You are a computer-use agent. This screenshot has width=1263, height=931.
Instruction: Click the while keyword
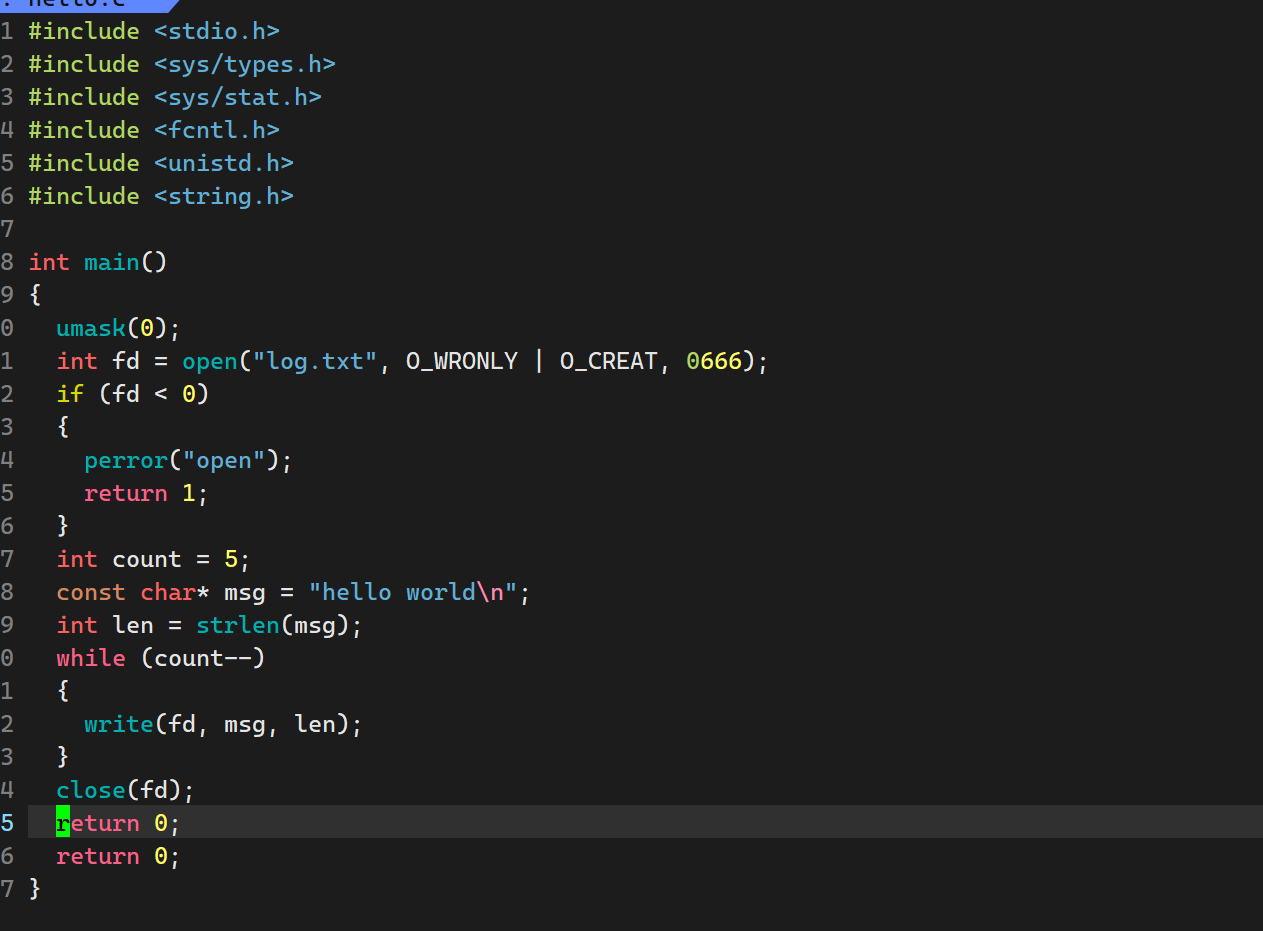pos(91,658)
